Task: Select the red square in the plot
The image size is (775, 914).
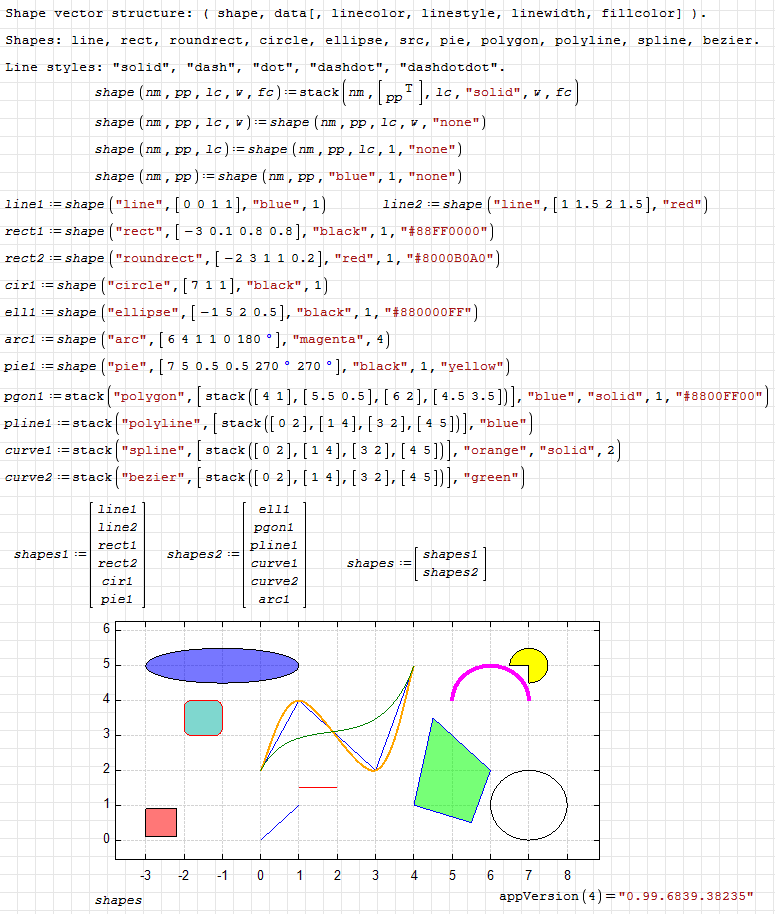Action: coord(161,822)
